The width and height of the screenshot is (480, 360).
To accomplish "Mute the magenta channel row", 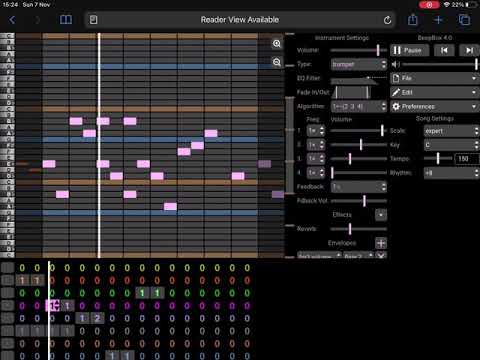I will click(x=7, y=306).
